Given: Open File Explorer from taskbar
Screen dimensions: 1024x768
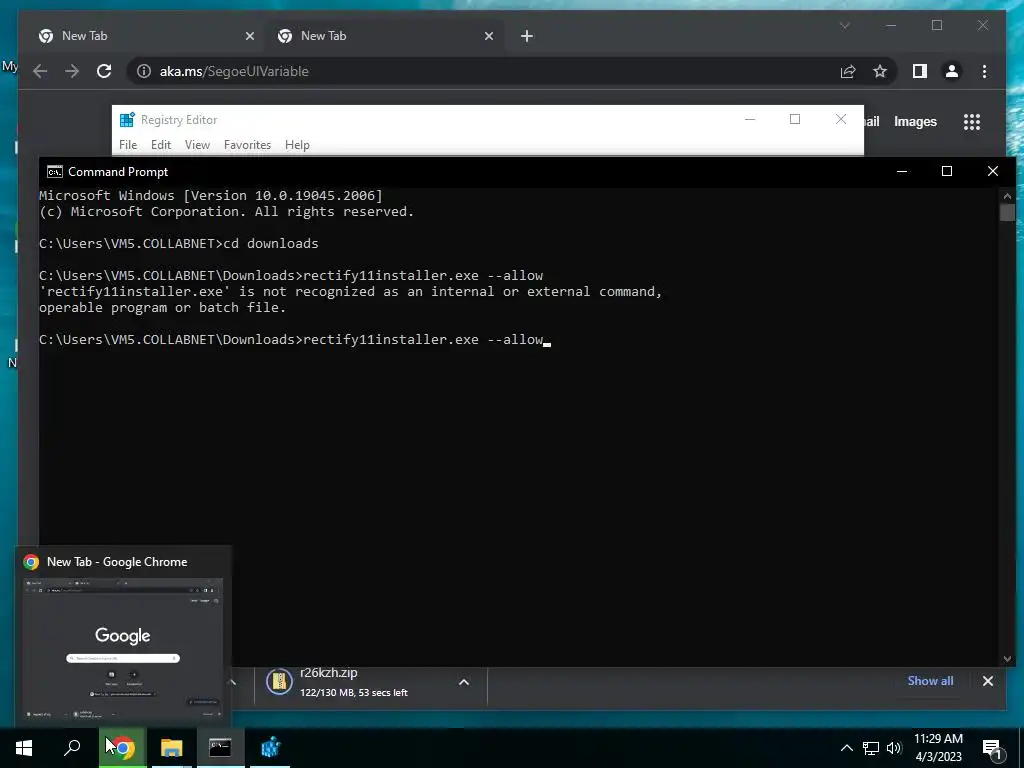Looking at the screenshot, I should click(172, 747).
